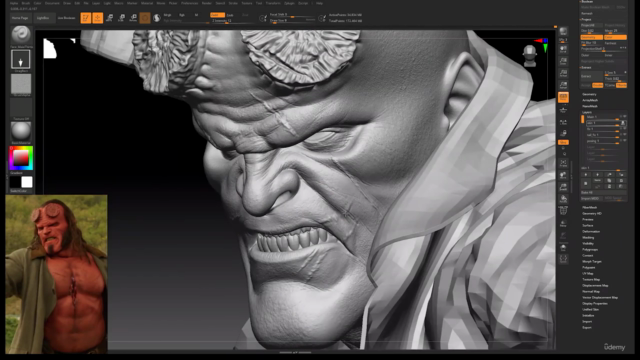The image size is (640, 360).
Task: Adjust the Draw Size slider
Action: click(292, 20)
